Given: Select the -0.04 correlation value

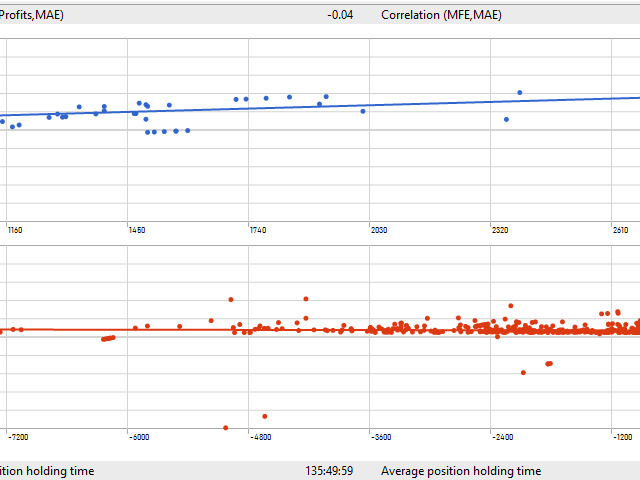Looking at the screenshot, I should (340, 15).
